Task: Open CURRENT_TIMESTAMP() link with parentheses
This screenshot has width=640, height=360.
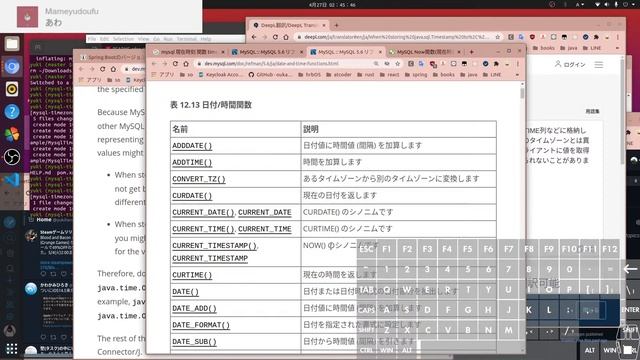Action: [x=214, y=246]
